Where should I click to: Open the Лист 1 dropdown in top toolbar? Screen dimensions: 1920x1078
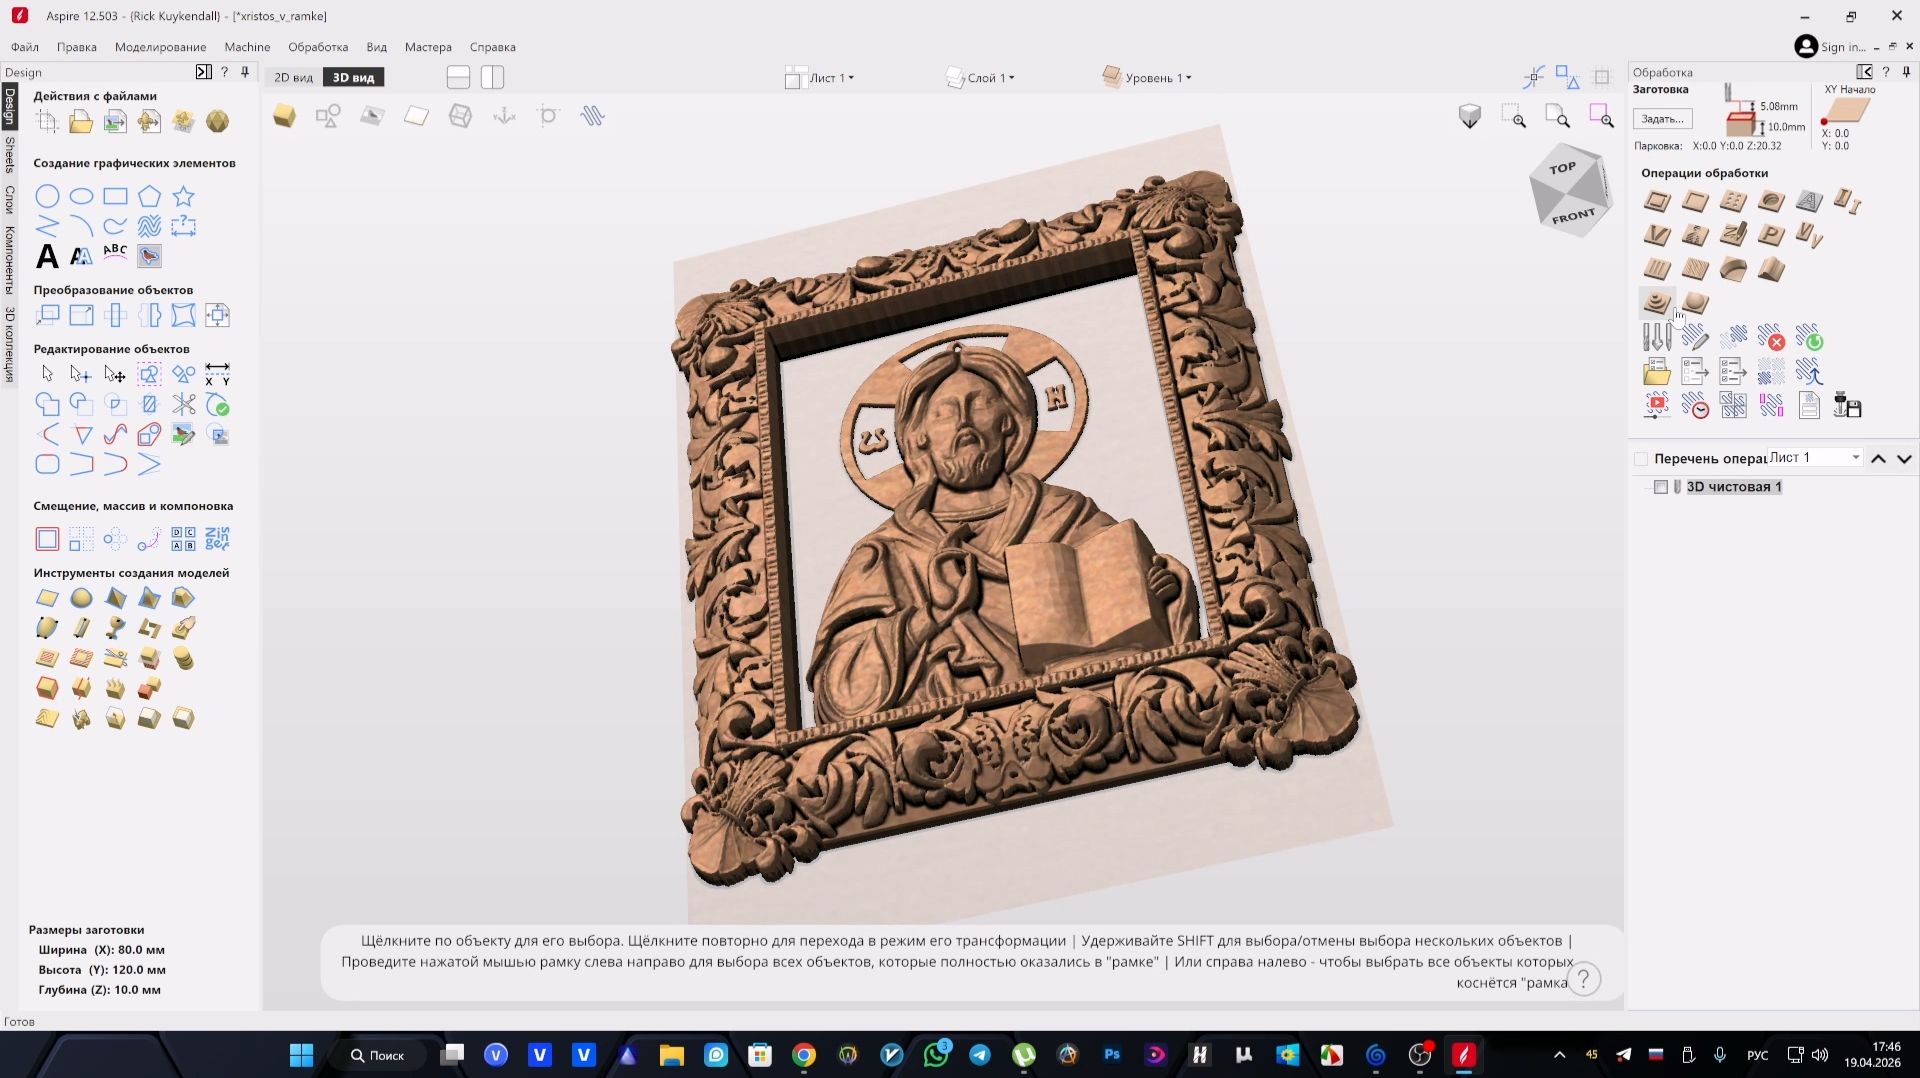coord(820,78)
